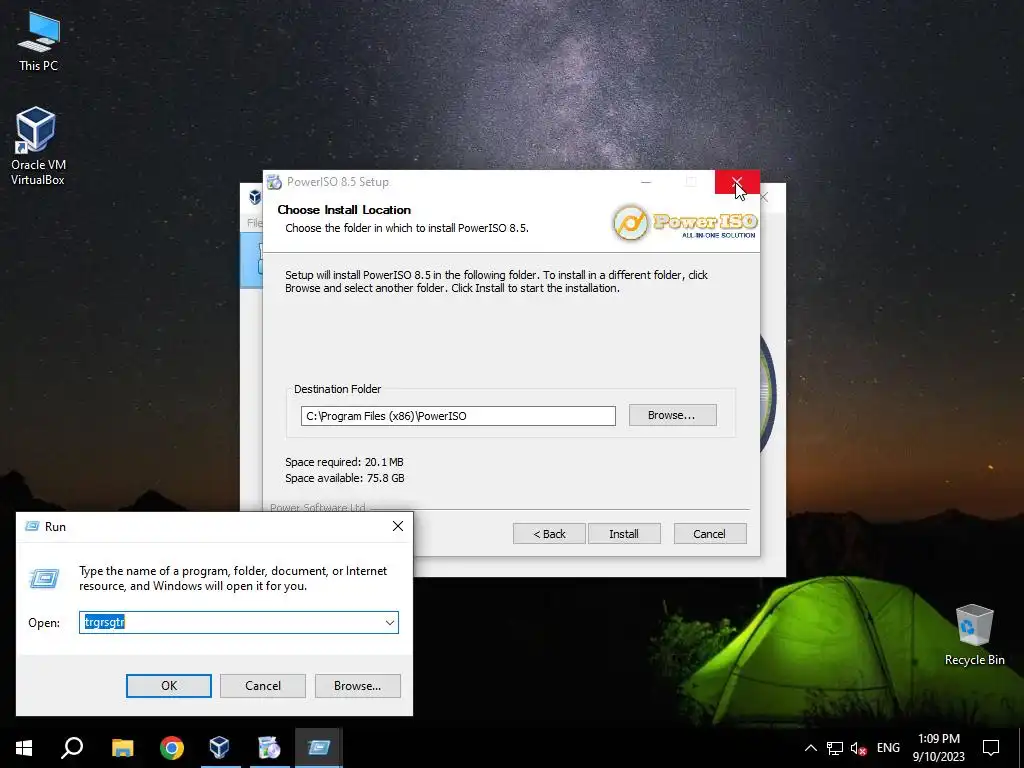Viewport: 1024px width, 768px height.
Task: Switch to PowerISO setup taskbar item
Action: point(269,748)
